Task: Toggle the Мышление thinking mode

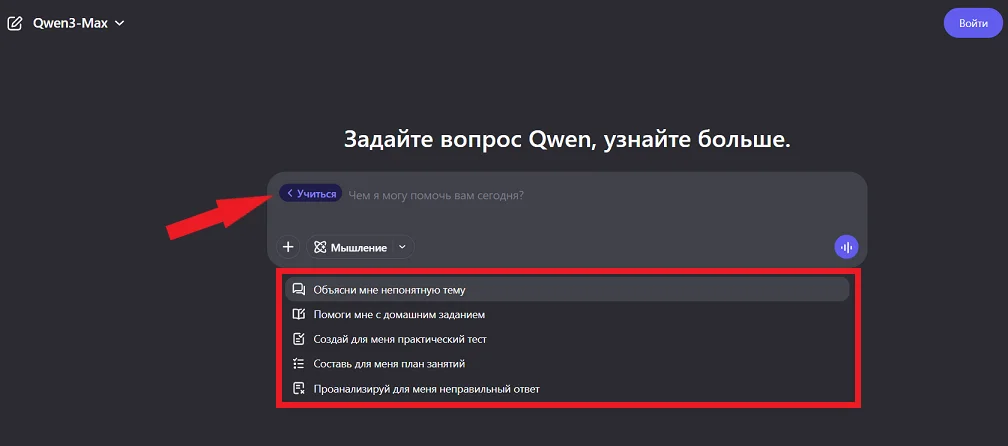Action: click(351, 247)
